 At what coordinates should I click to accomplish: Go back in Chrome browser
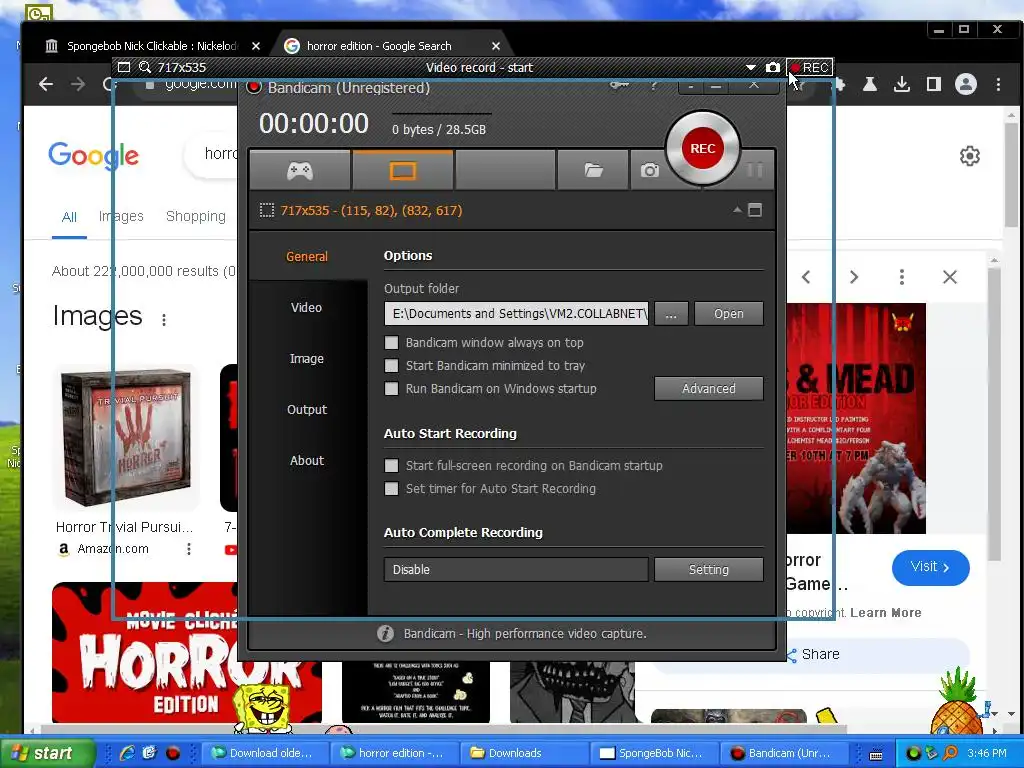point(46,84)
